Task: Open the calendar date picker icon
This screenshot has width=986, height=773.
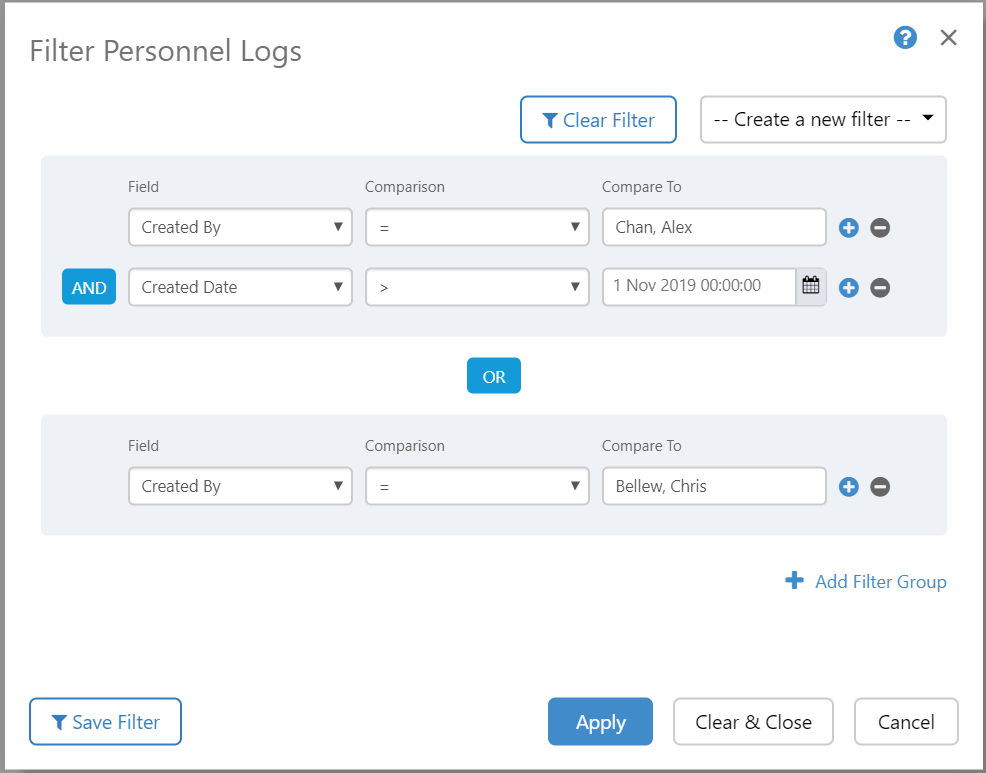Action: (x=811, y=286)
